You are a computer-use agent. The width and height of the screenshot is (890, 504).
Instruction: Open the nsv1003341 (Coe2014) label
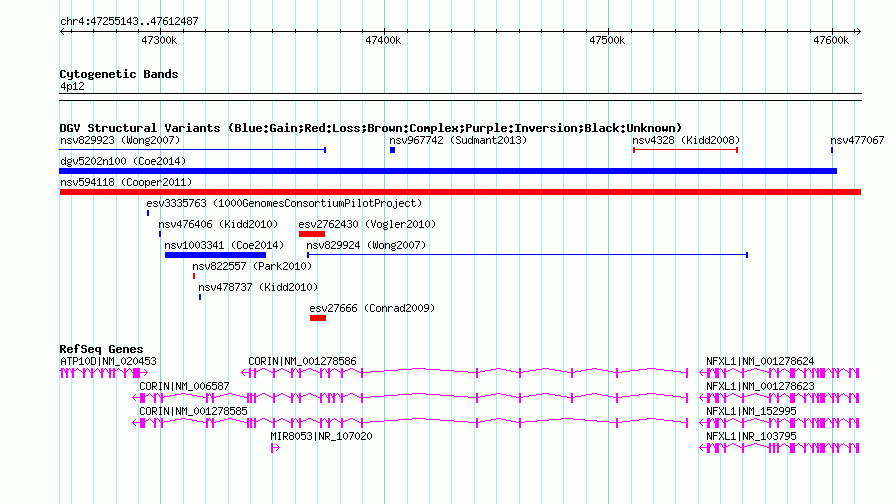[224, 245]
